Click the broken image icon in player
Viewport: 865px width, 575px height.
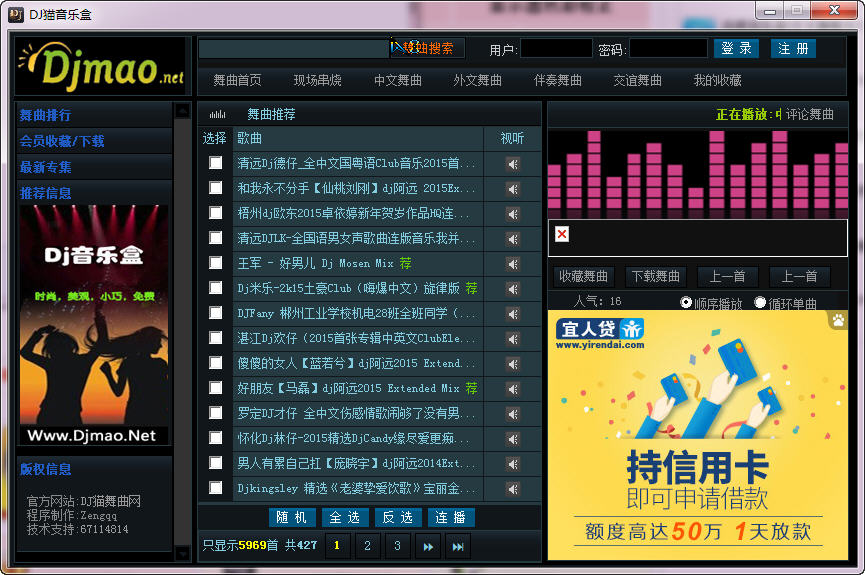tap(562, 234)
